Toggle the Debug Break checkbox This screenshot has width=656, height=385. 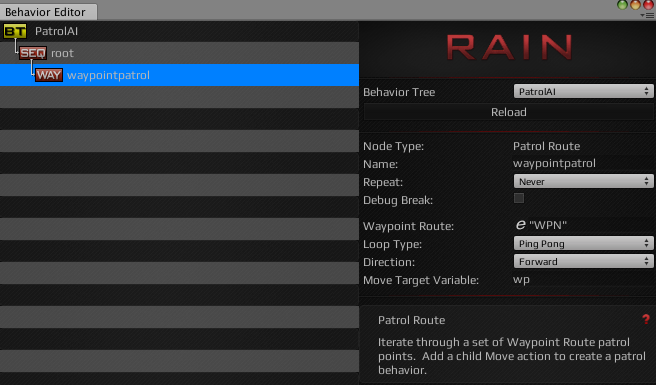tap(519, 198)
